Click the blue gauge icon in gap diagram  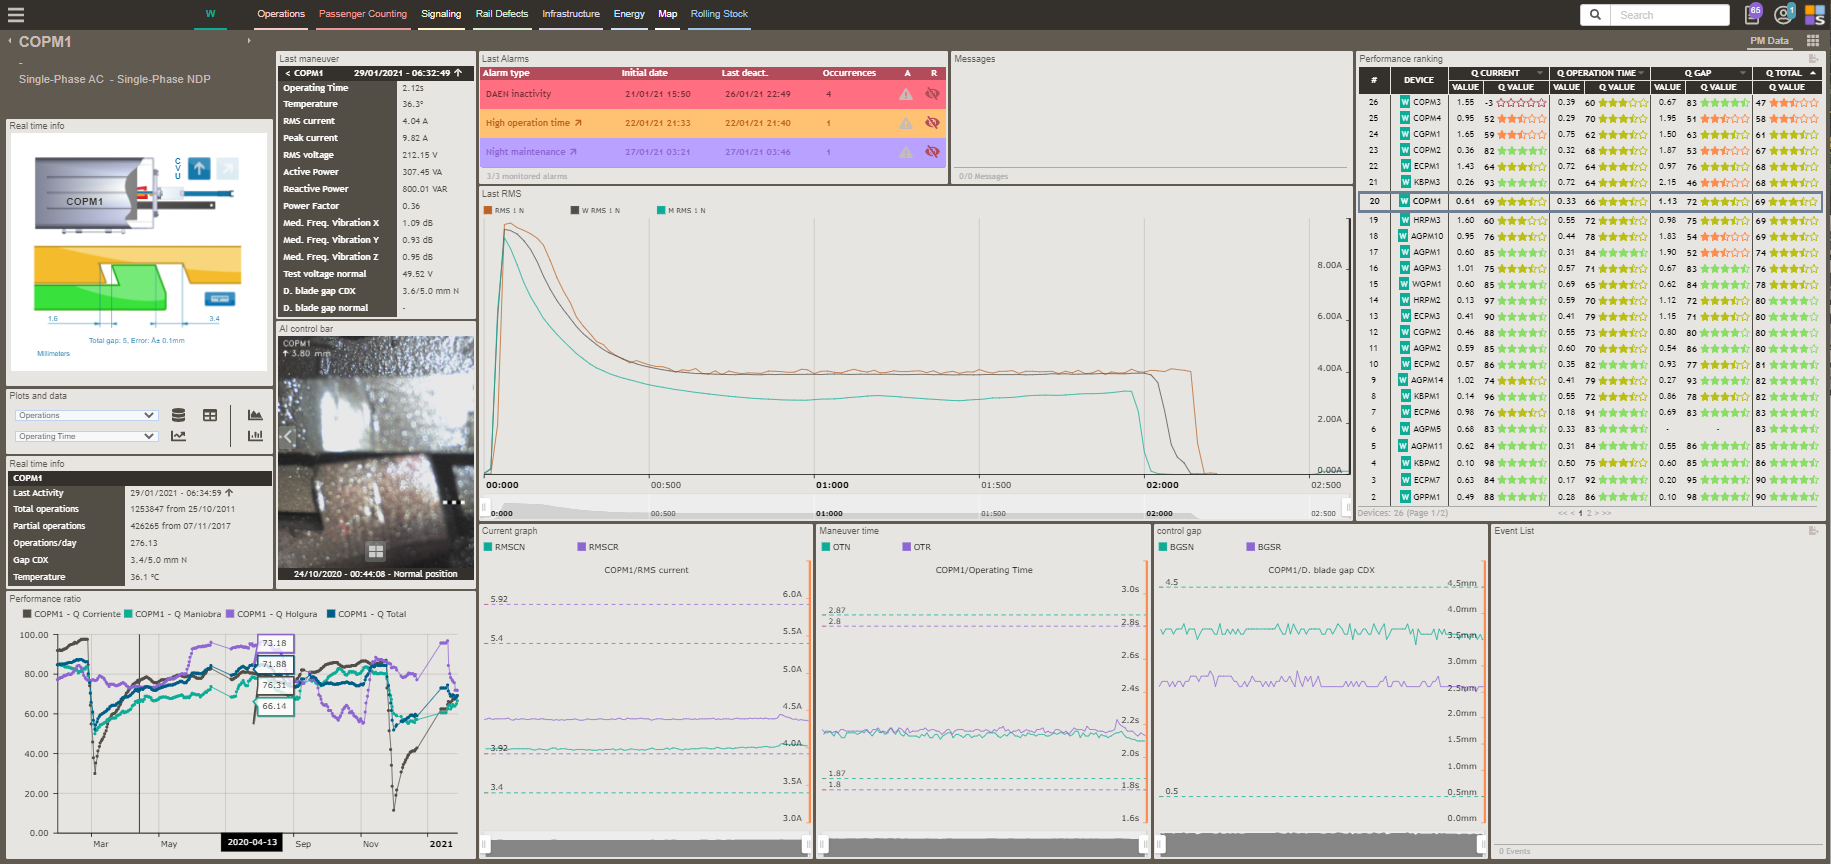(x=220, y=299)
